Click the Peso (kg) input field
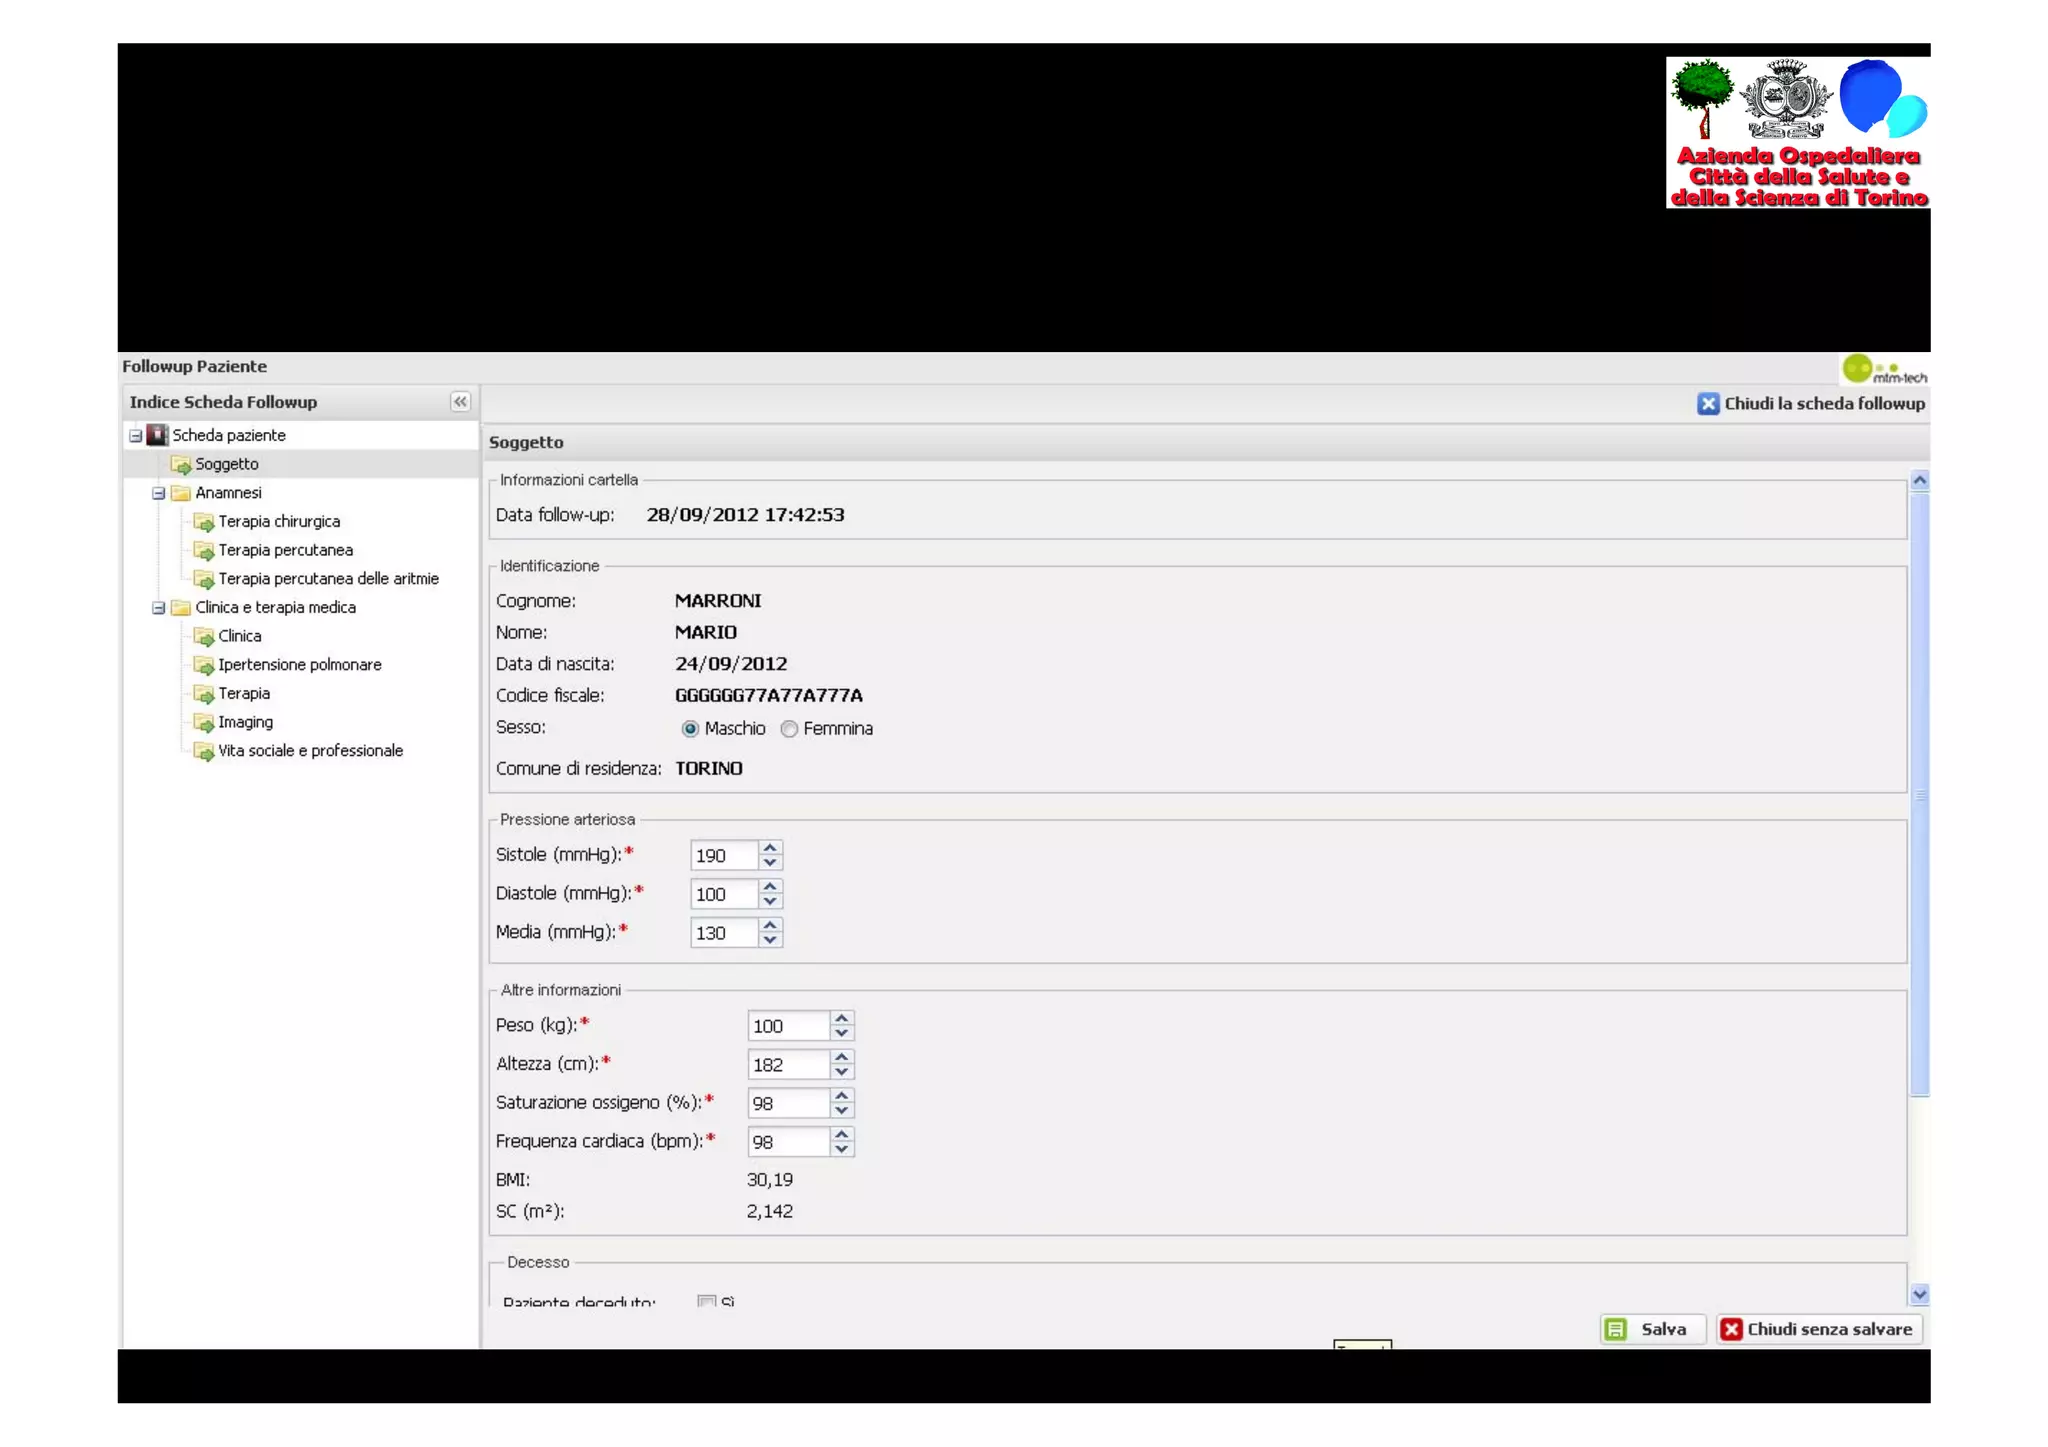The width and height of the screenshot is (2048, 1447). coord(788,1026)
